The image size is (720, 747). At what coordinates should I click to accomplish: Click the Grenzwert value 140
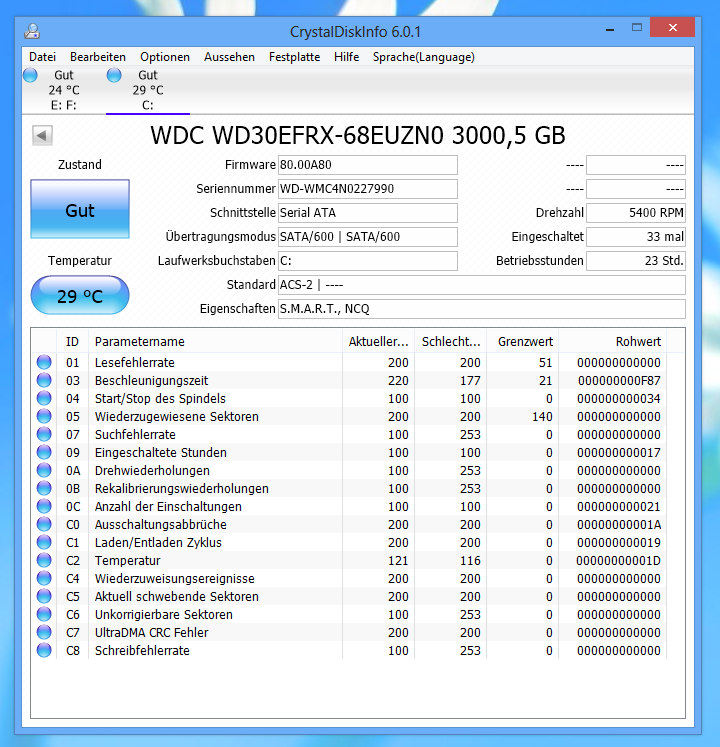pos(542,416)
